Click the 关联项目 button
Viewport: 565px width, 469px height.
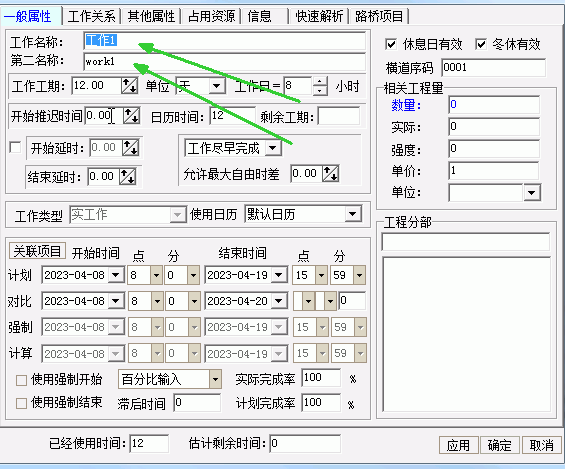tap(37, 251)
